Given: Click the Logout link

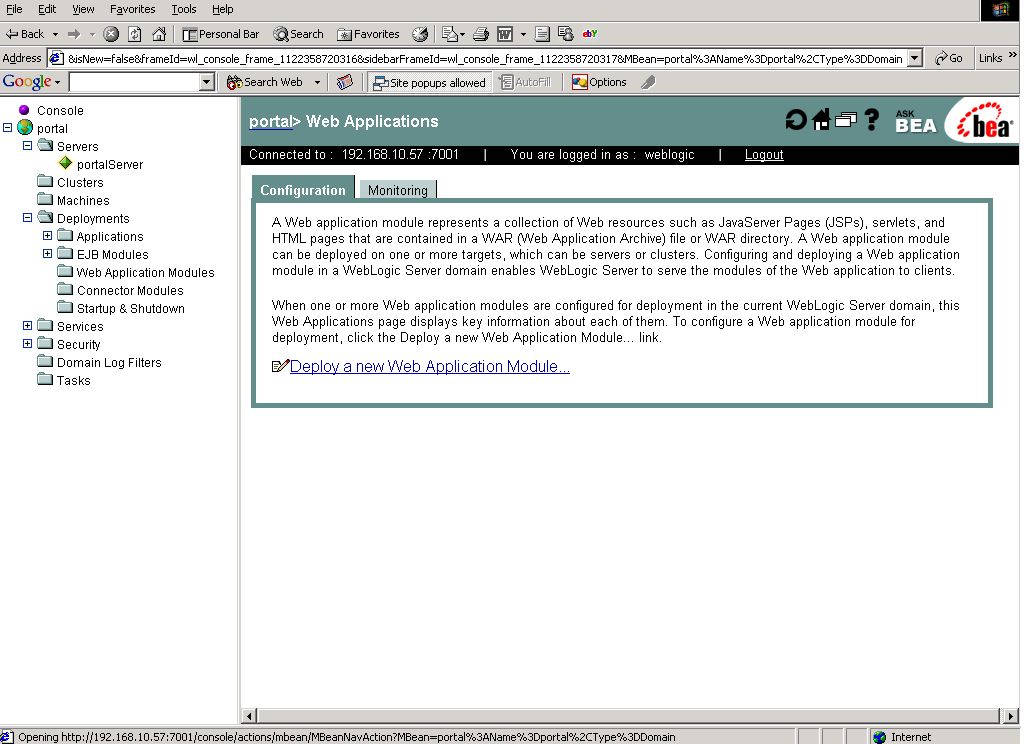Looking at the screenshot, I should point(764,155).
